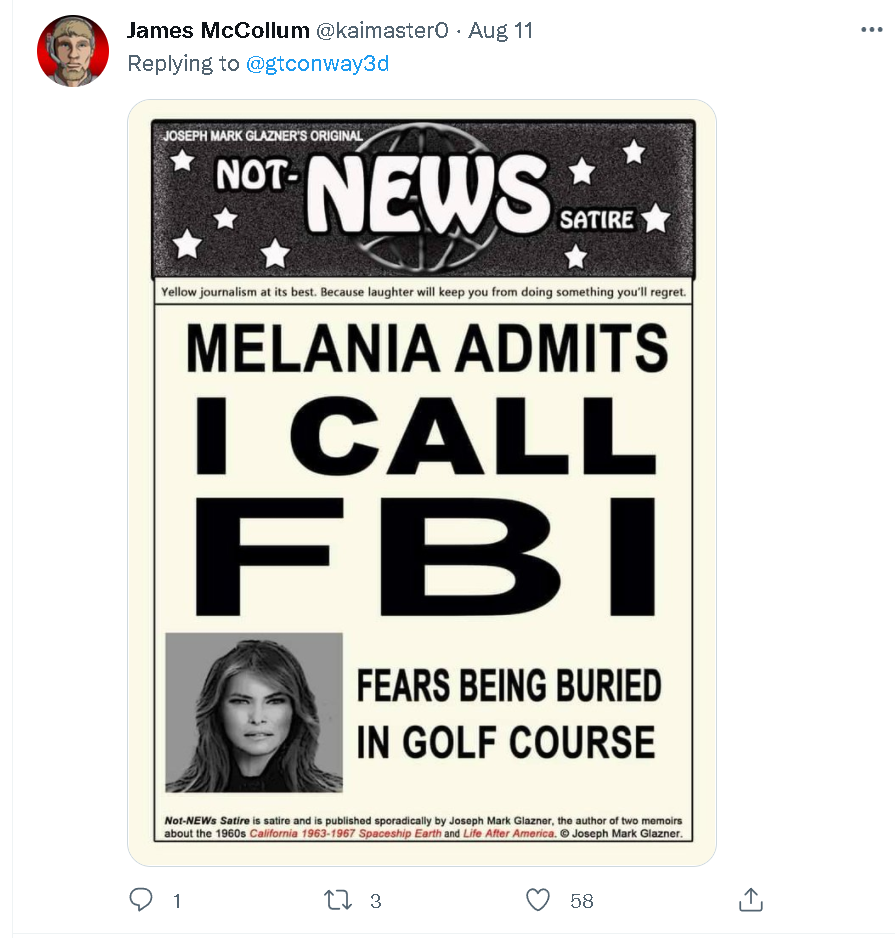Image resolution: width=895 pixels, height=938 pixels.
Task: Click the retweet count showing 3
Action: pos(375,901)
